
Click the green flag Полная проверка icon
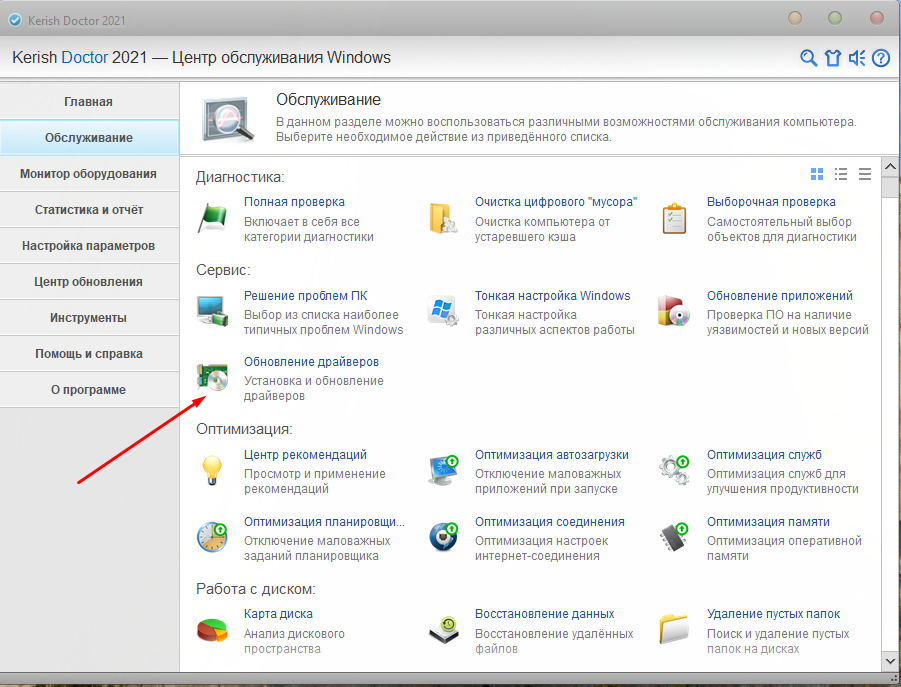pyautogui.click(x=213, y=218)
